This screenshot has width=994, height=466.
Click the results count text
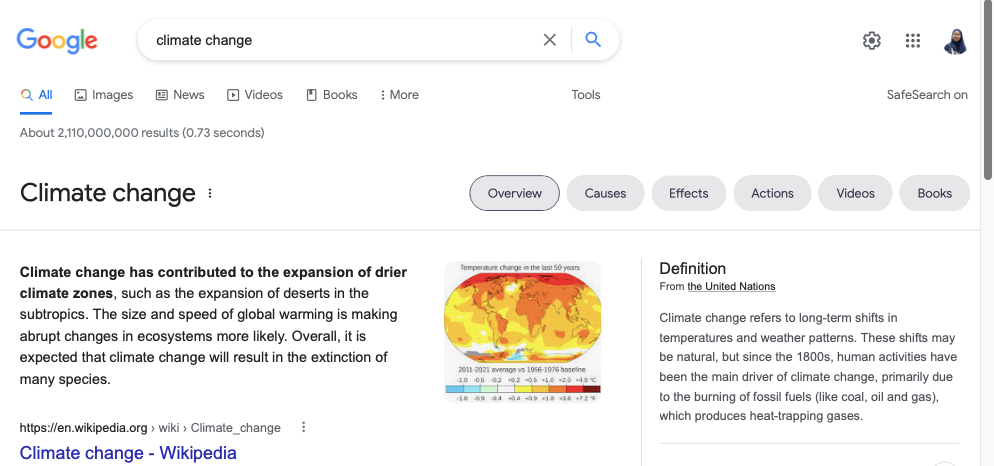pos(142,133)
